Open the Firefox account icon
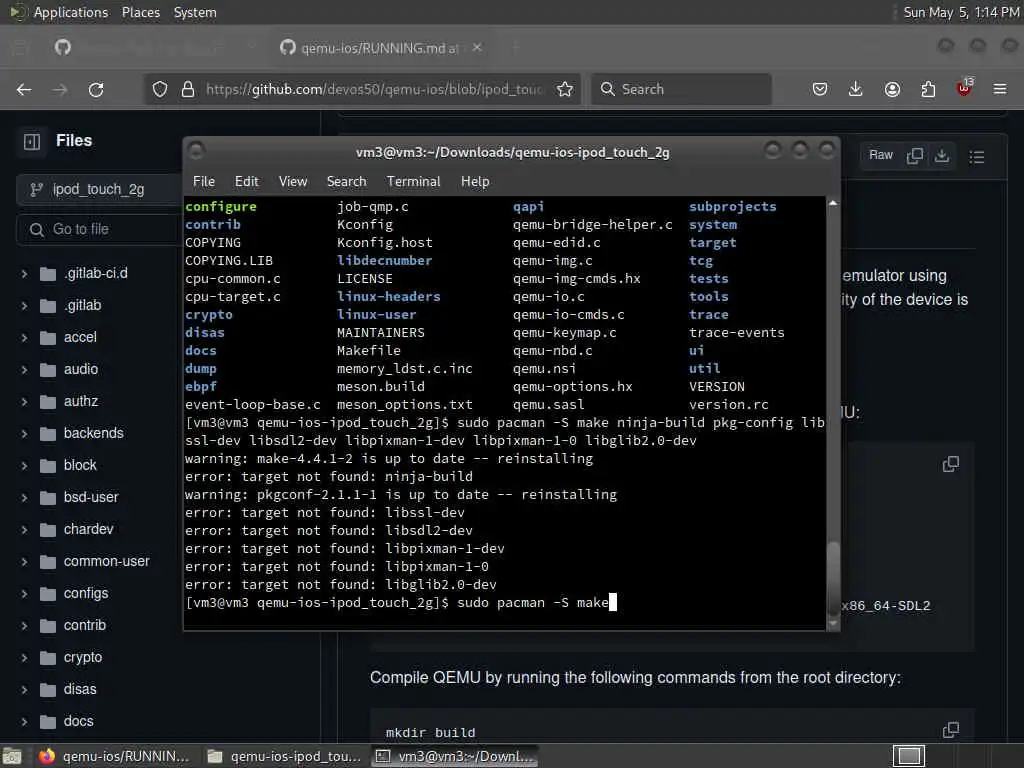The height and width of the screenshot is (768, 1024). click(x=892, y=89)
